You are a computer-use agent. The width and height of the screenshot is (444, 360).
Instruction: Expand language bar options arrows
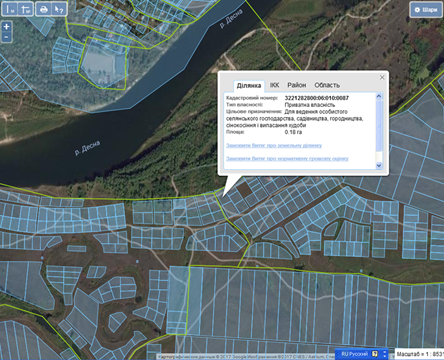coord(384,354)
